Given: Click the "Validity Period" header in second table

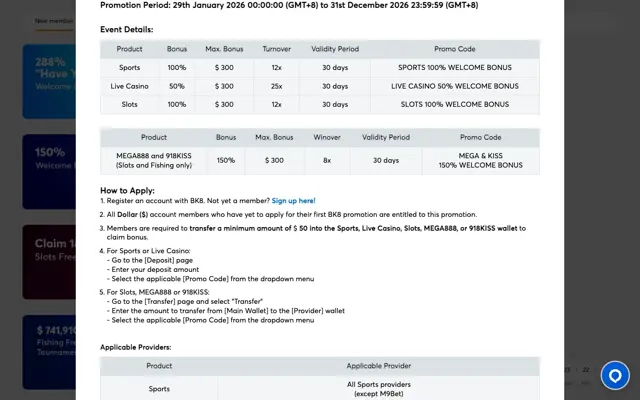Looking at the screenshot, I should click(386, 138).
